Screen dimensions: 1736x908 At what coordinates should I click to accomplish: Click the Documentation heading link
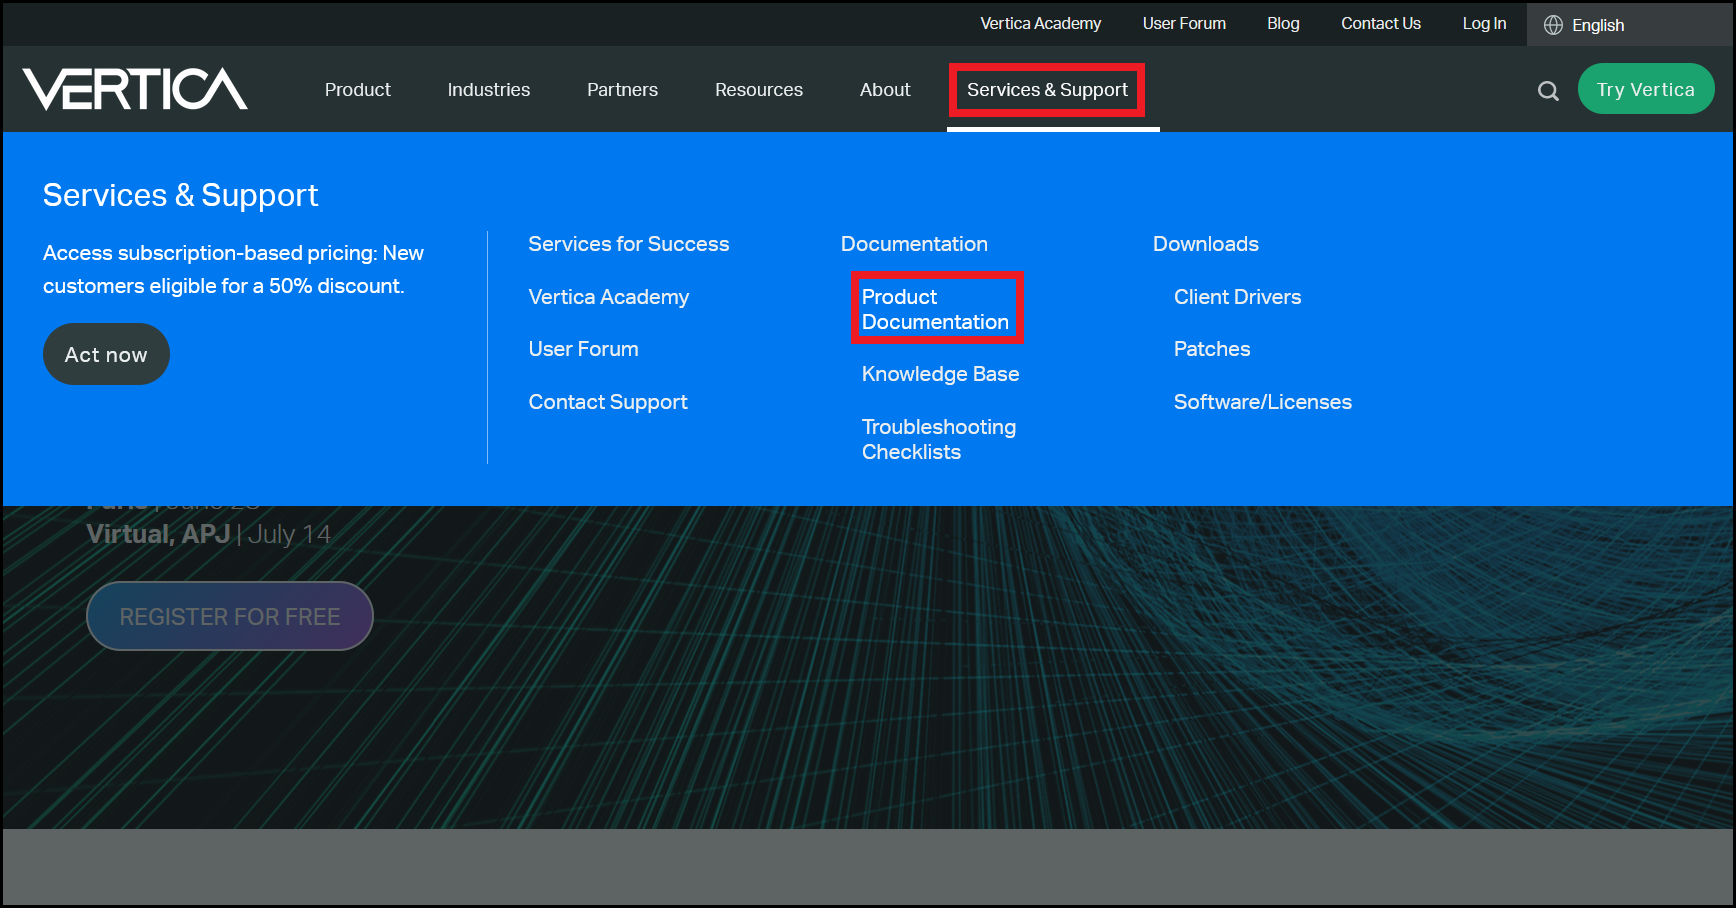coord(914,244)
